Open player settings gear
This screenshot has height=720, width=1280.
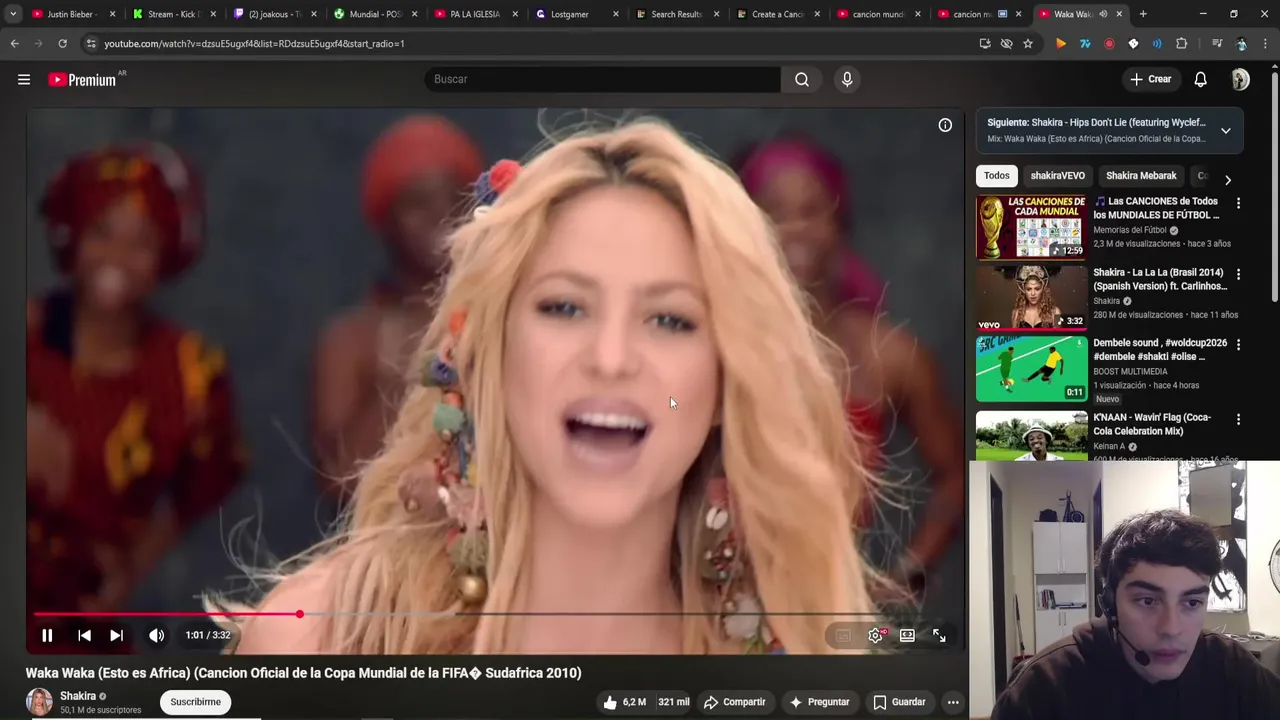pos(875,635)
